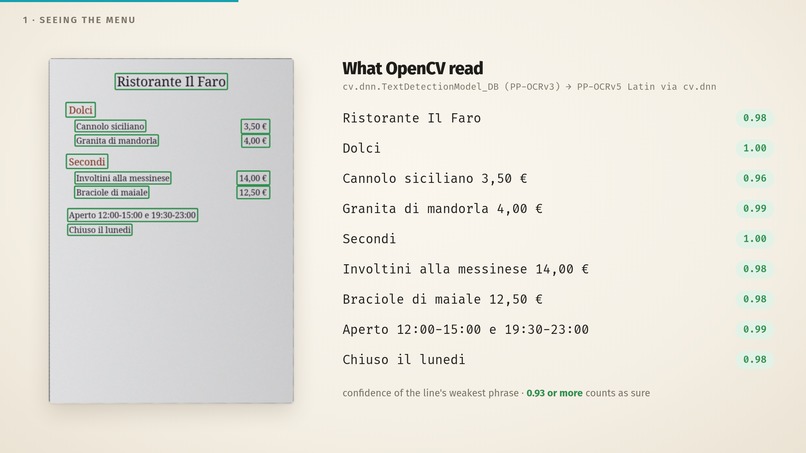Image resolution: width=806 pixels, height=453 pixels.
Task: Select the 'Dolci' OCR result line
Action: point(361,148)
